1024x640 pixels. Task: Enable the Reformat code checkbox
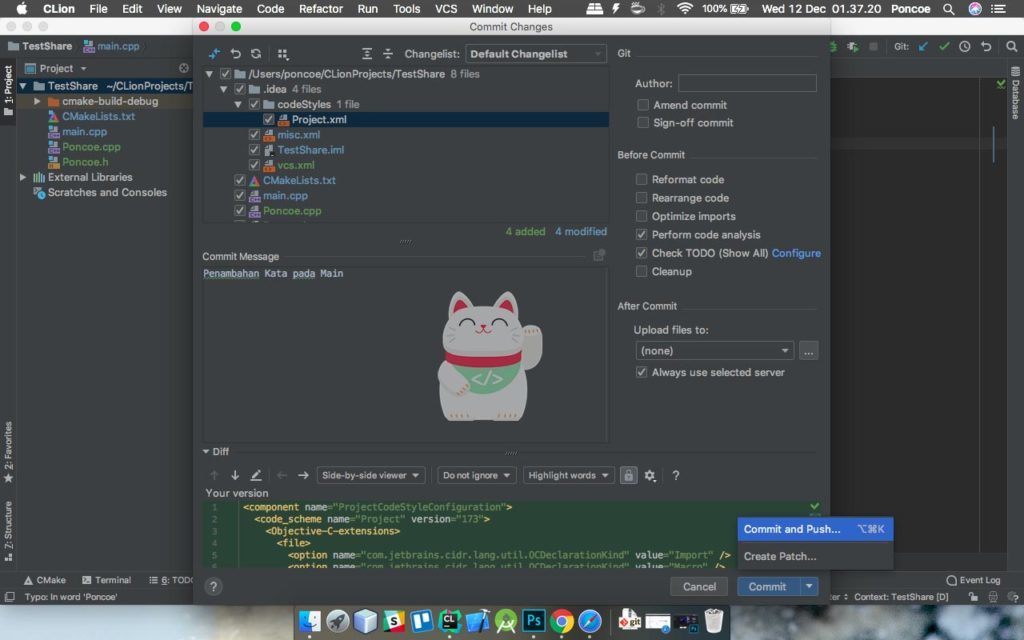click(x=641, y=179)
